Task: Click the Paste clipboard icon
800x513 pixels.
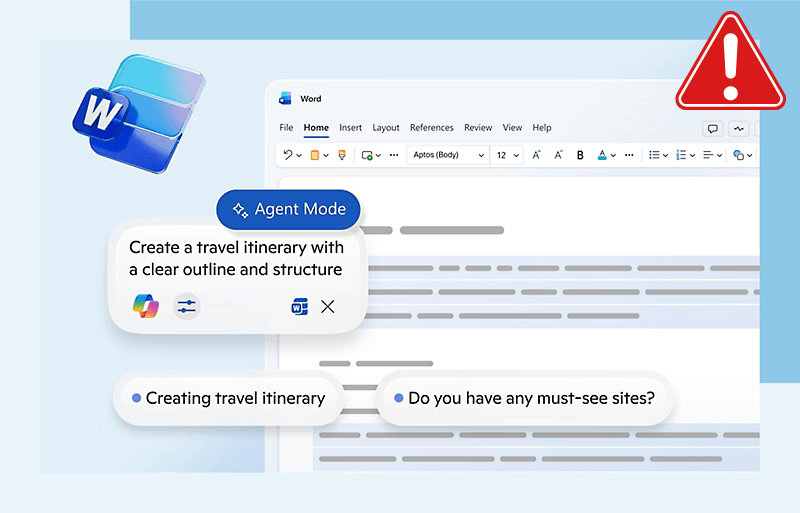Action: point(315,155)
